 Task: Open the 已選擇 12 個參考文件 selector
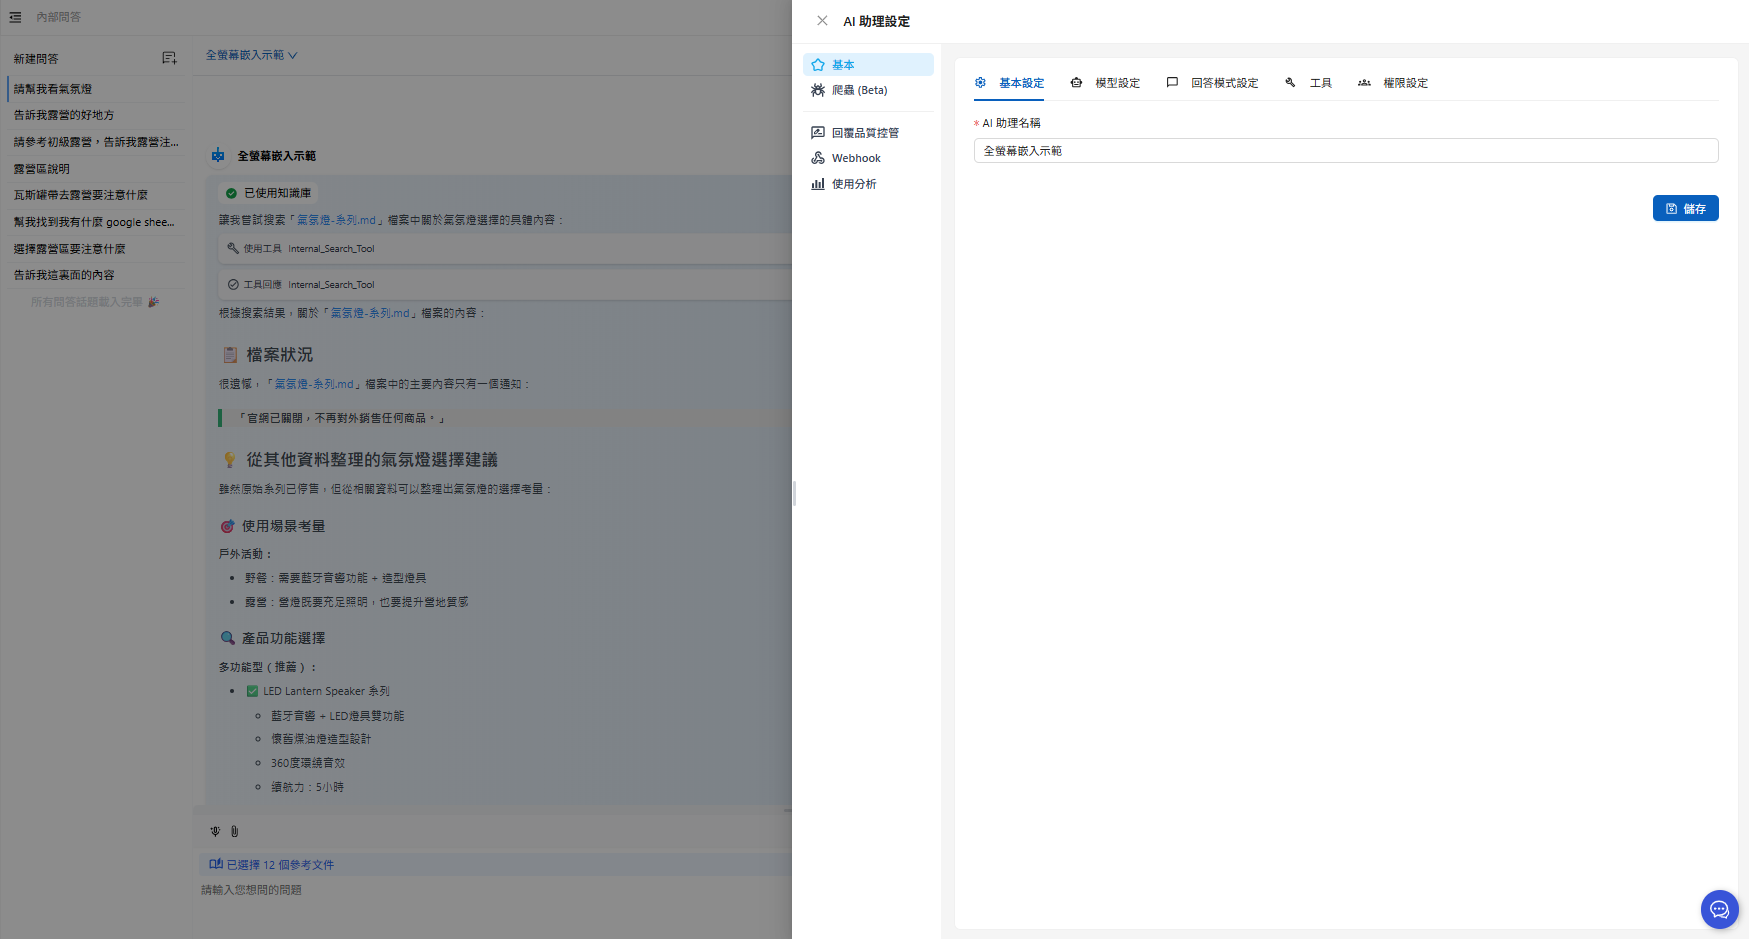pyautogui.click(x=272, y=865)
